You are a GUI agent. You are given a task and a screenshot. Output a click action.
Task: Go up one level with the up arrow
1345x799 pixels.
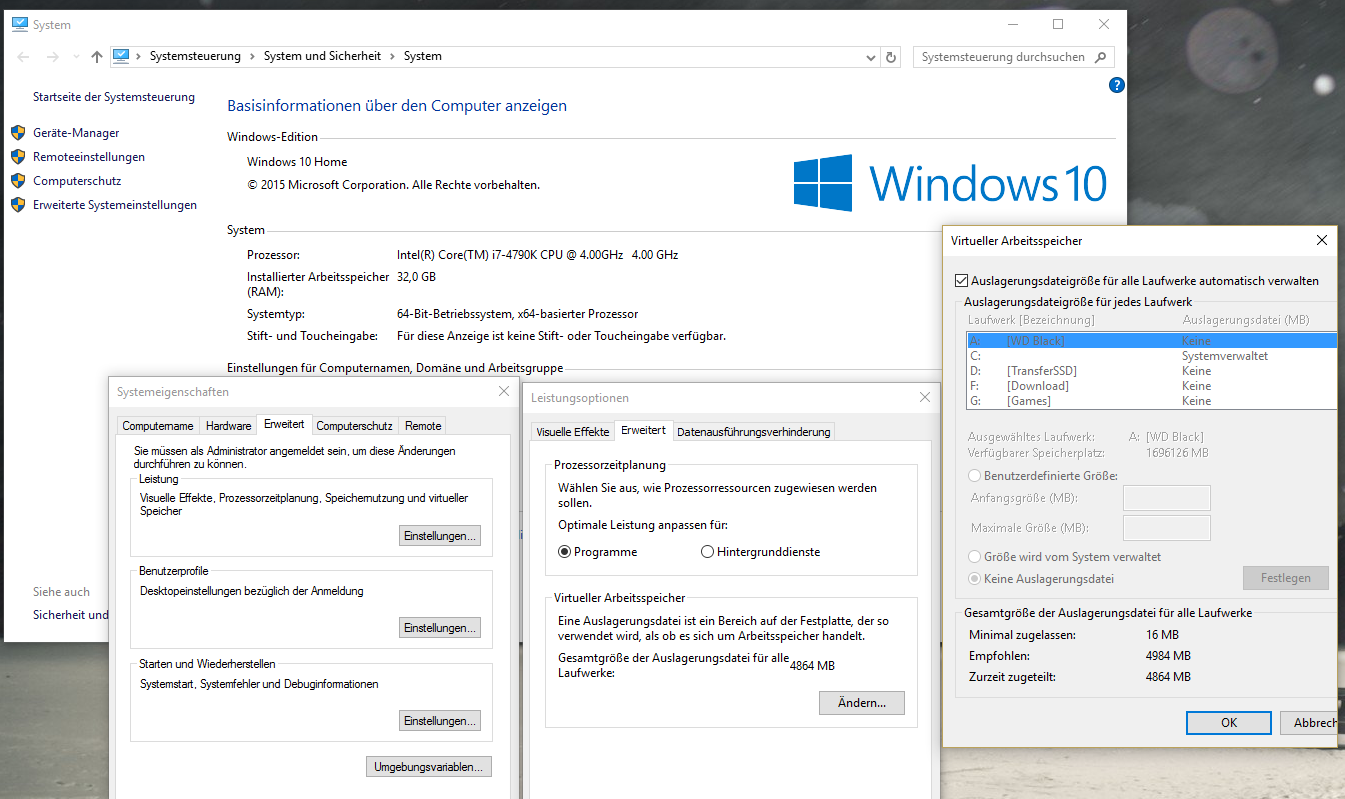point(96,57)
